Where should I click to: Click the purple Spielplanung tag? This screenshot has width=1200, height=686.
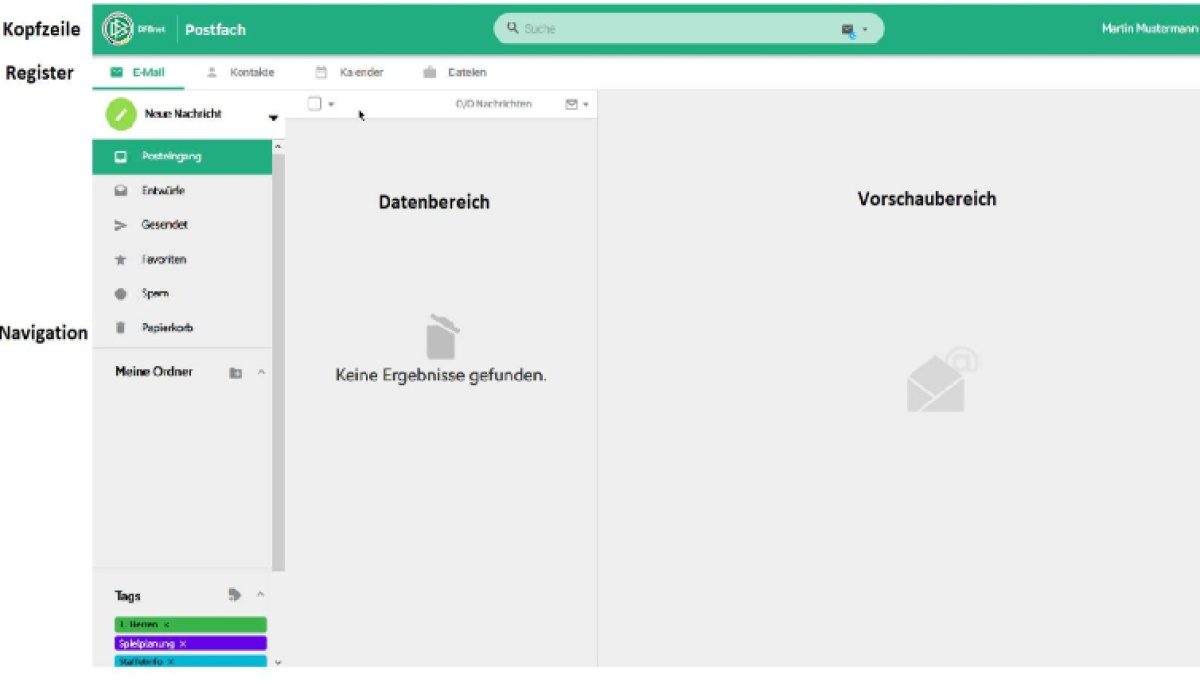pos(190,644)
